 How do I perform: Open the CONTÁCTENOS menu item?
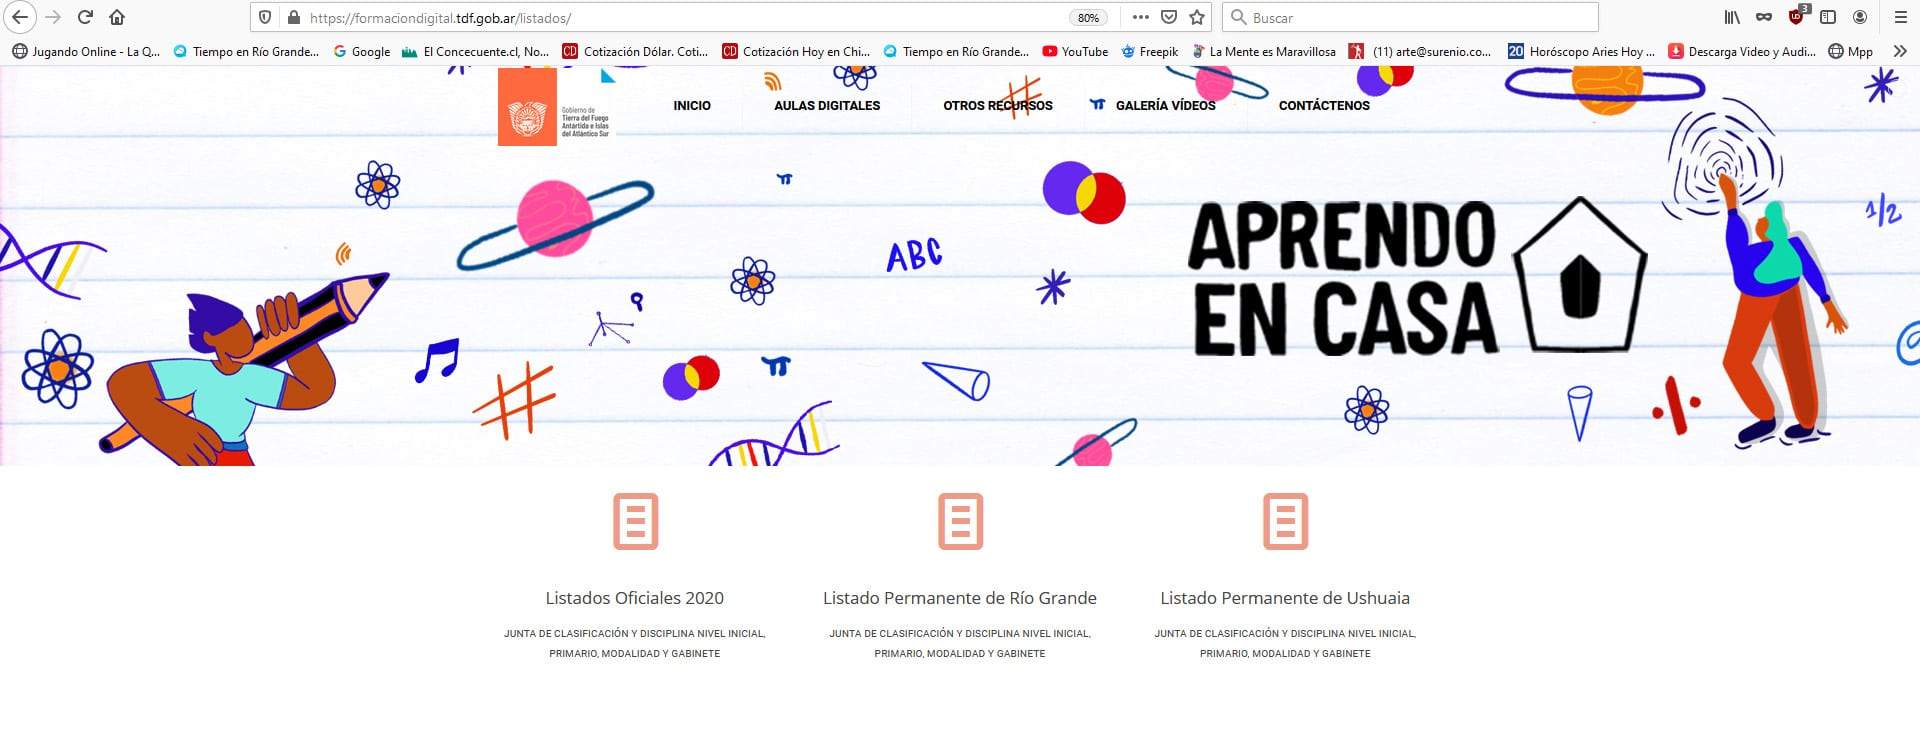1324,105
